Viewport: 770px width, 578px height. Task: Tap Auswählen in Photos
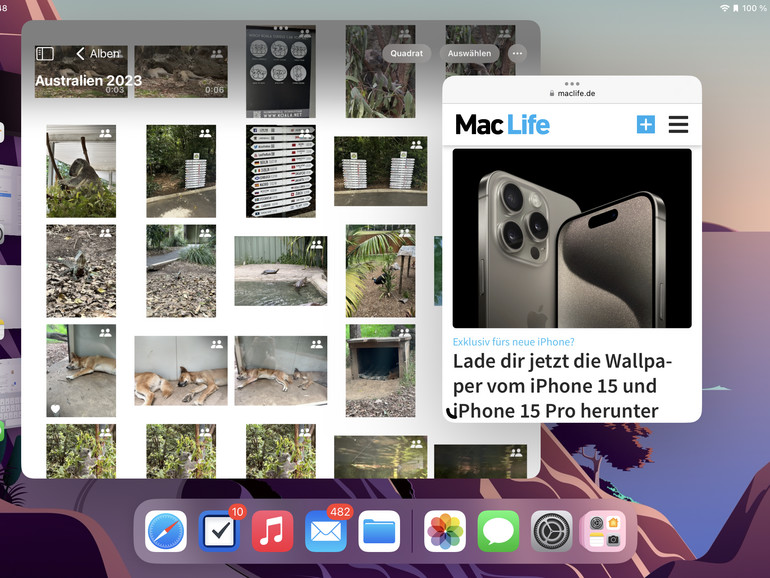pyautogui.click(x=469, y=54)
